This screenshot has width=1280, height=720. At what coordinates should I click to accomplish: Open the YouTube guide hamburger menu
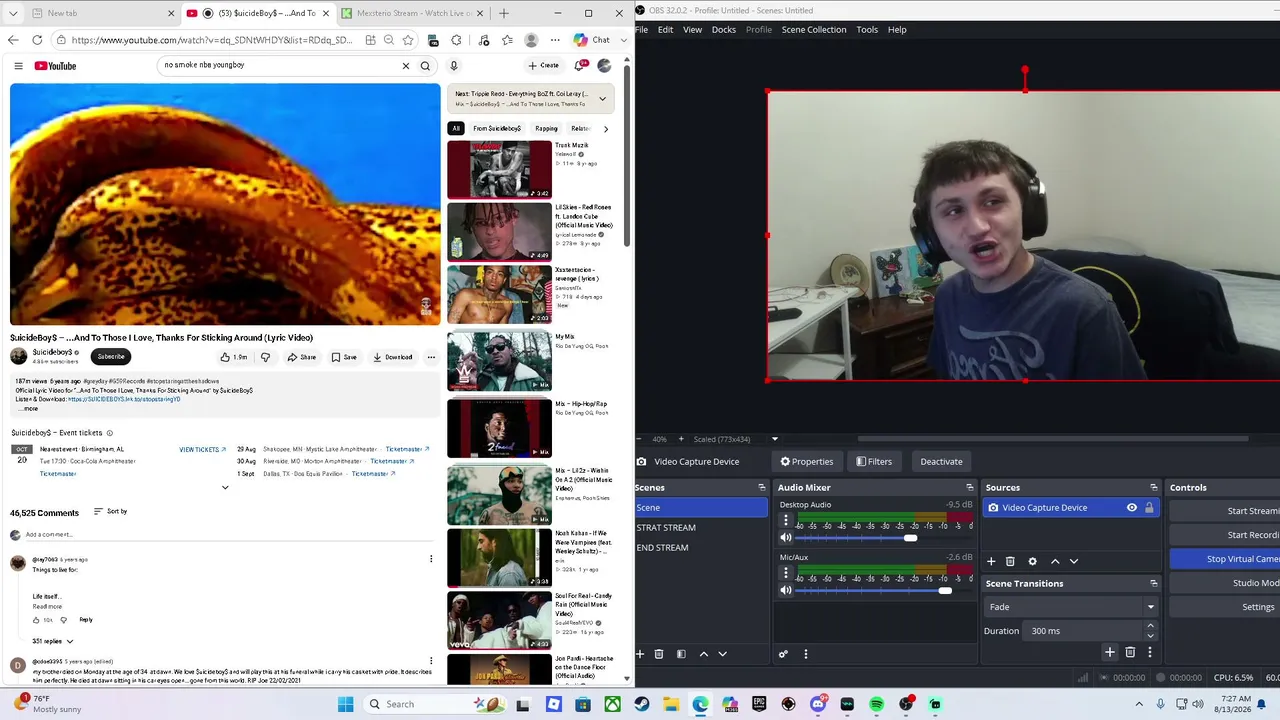coord(18,66)
